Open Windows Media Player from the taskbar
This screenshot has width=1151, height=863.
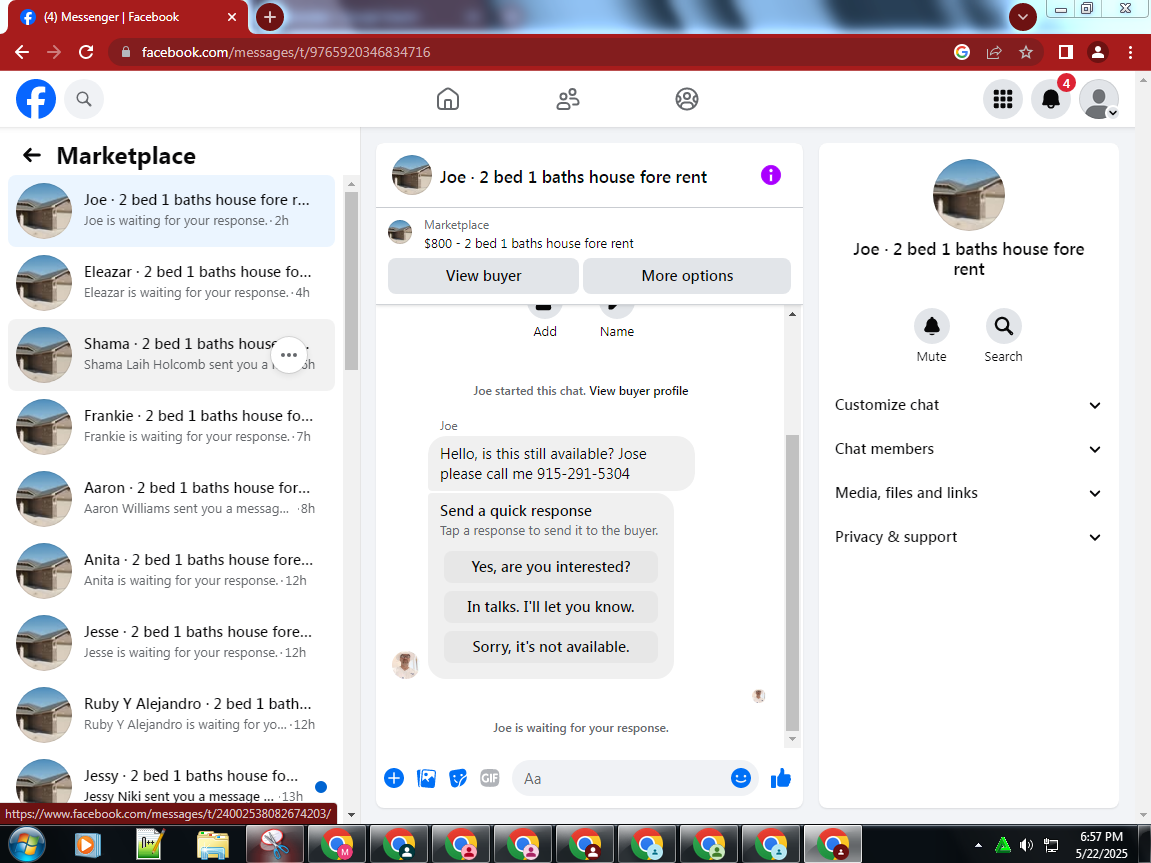point(87,845)
